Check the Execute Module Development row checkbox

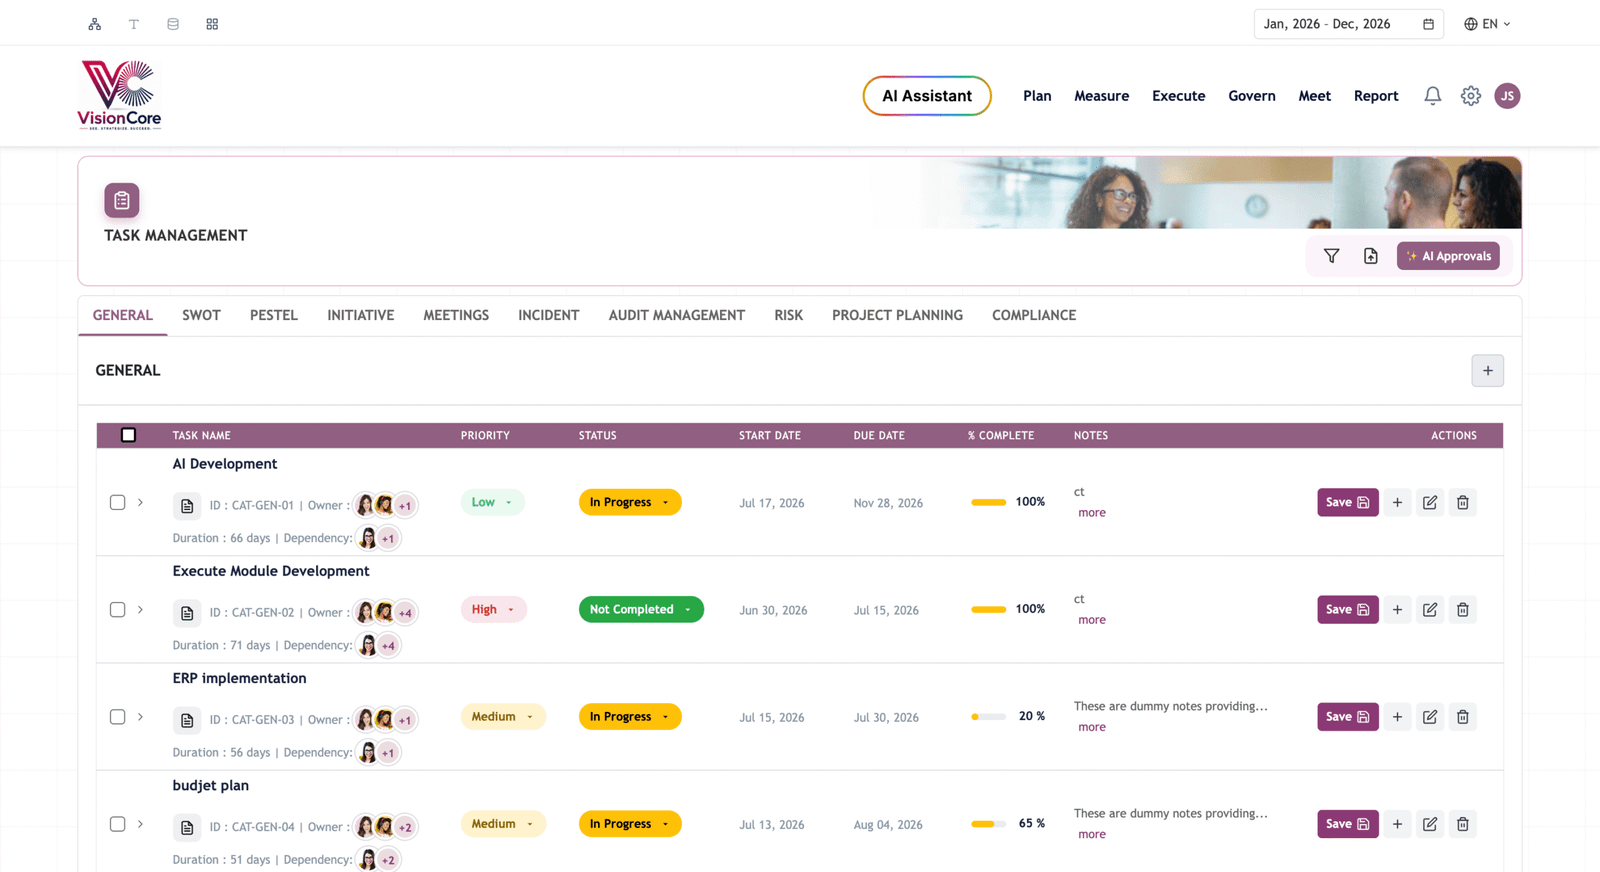pyautogui.click(x=118, y=609)
